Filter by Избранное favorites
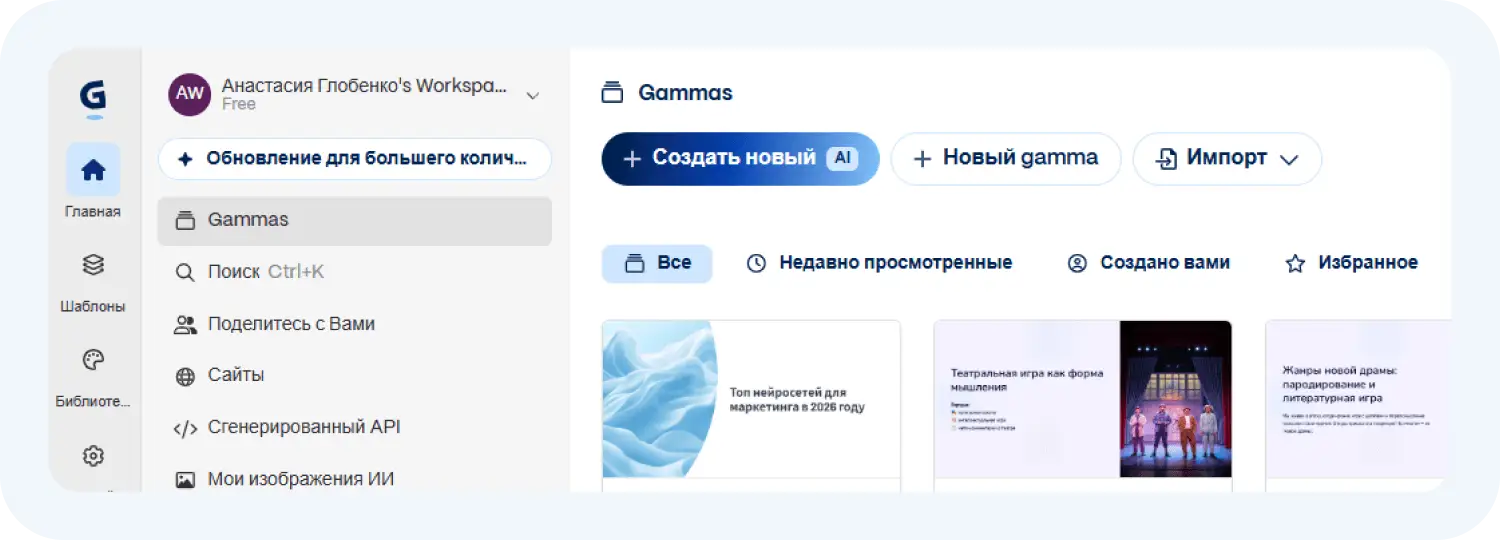Image resolution: width=1500 pixels, height=540 pixels. [x=1351, y=263]
